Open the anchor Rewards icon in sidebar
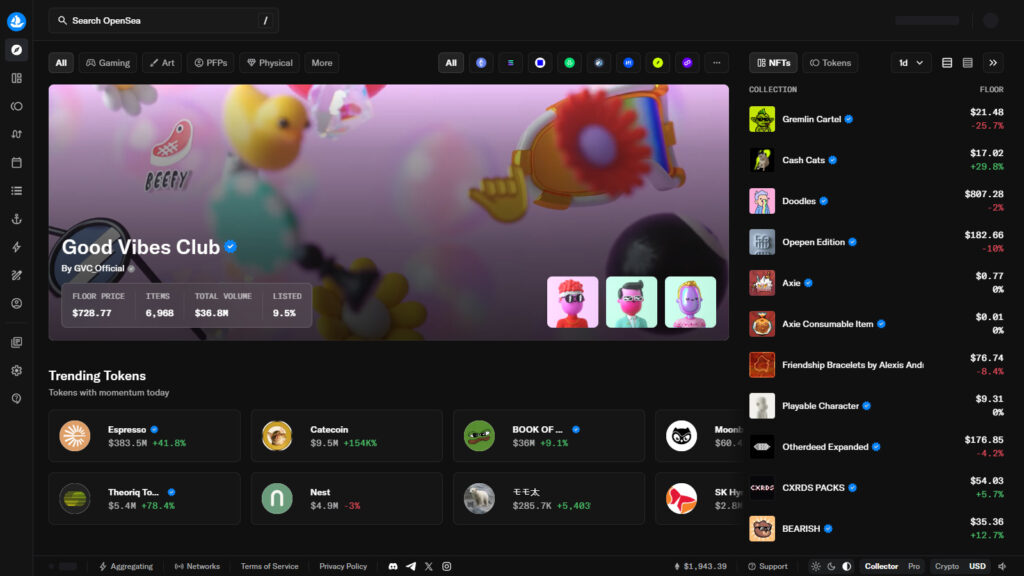Image resolution: width=1024 pixels, height=576 pixels. point(16,219)
